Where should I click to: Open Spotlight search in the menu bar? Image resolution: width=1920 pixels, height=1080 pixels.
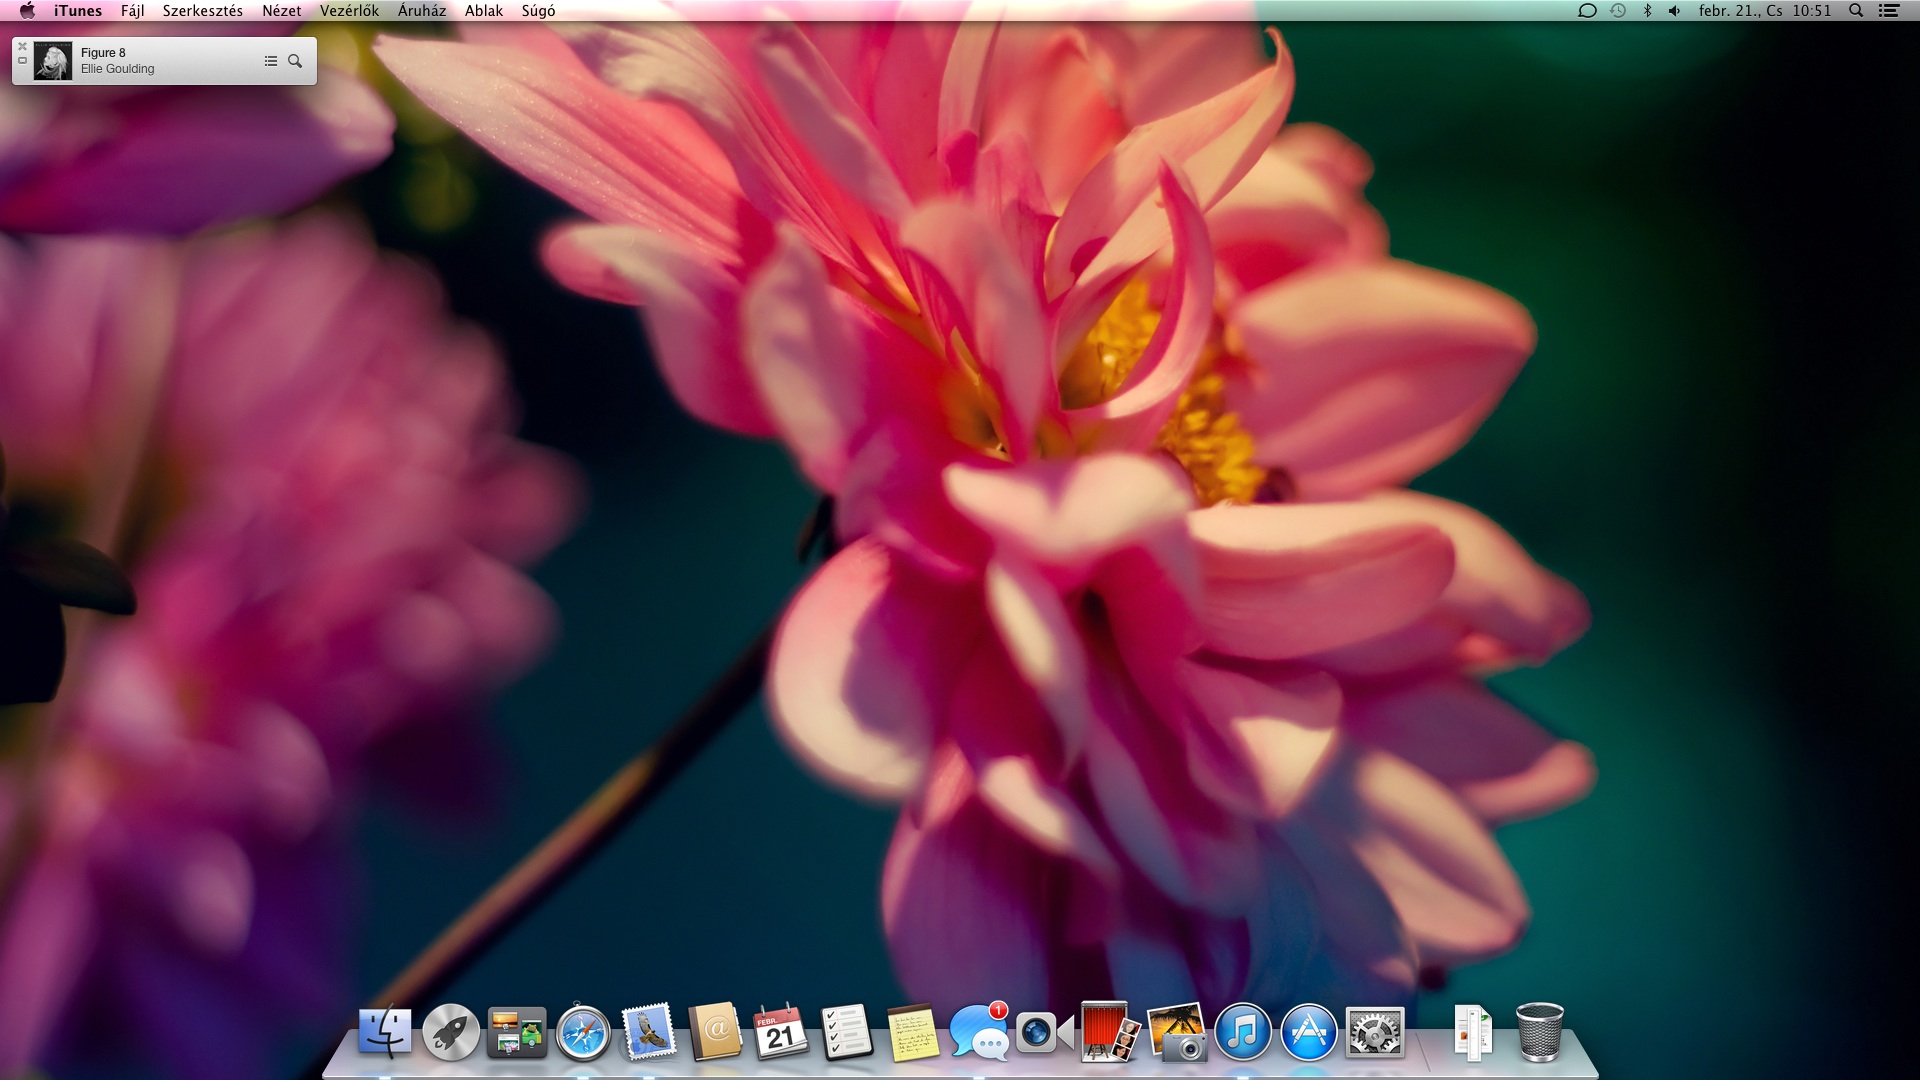coord(1856,11)
